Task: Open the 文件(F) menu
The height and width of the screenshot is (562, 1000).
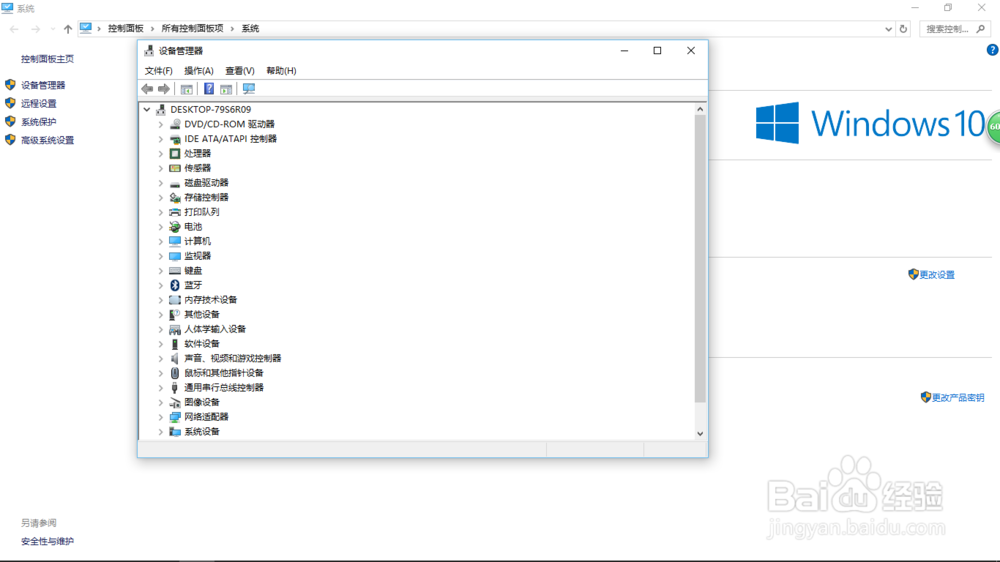Action: [x=158, y=71]
